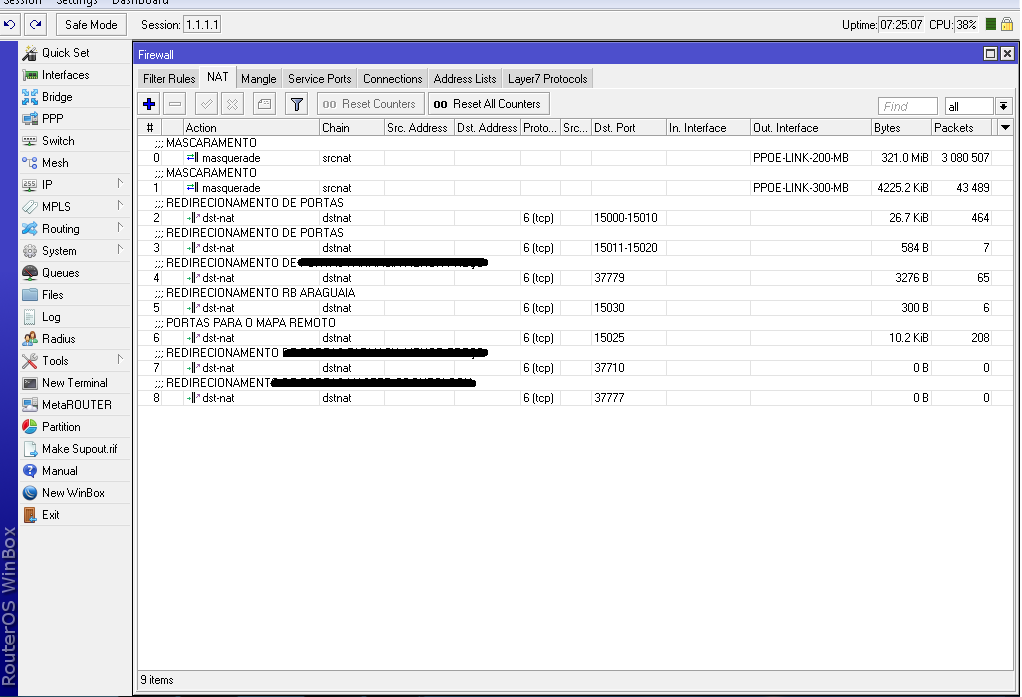Open the Address Lists tab
Image resolution: width=1022 pixels, height=697 pixels.
(465, 79)
